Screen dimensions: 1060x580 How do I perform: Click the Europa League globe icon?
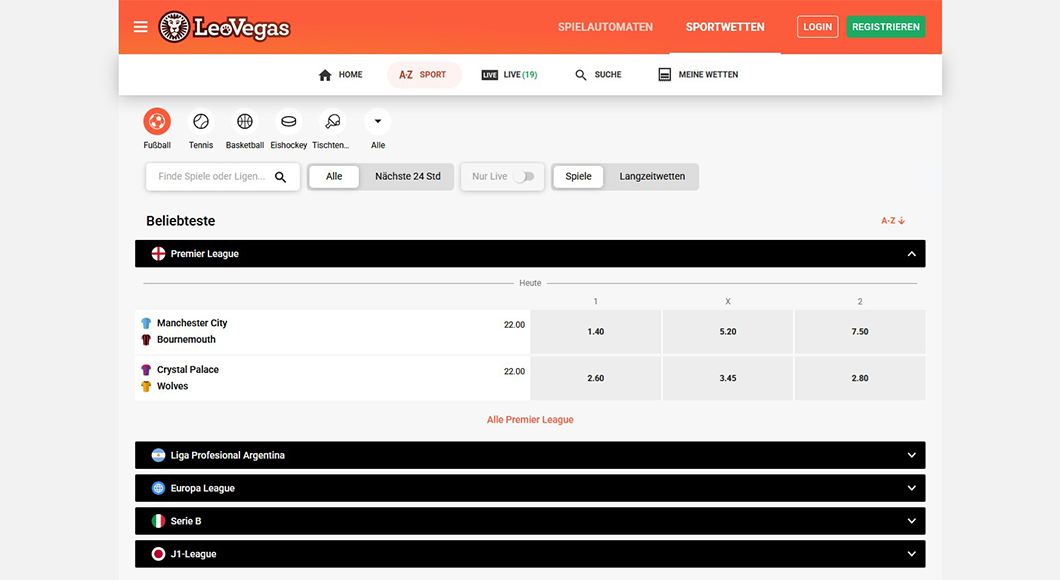click(158, 488)
